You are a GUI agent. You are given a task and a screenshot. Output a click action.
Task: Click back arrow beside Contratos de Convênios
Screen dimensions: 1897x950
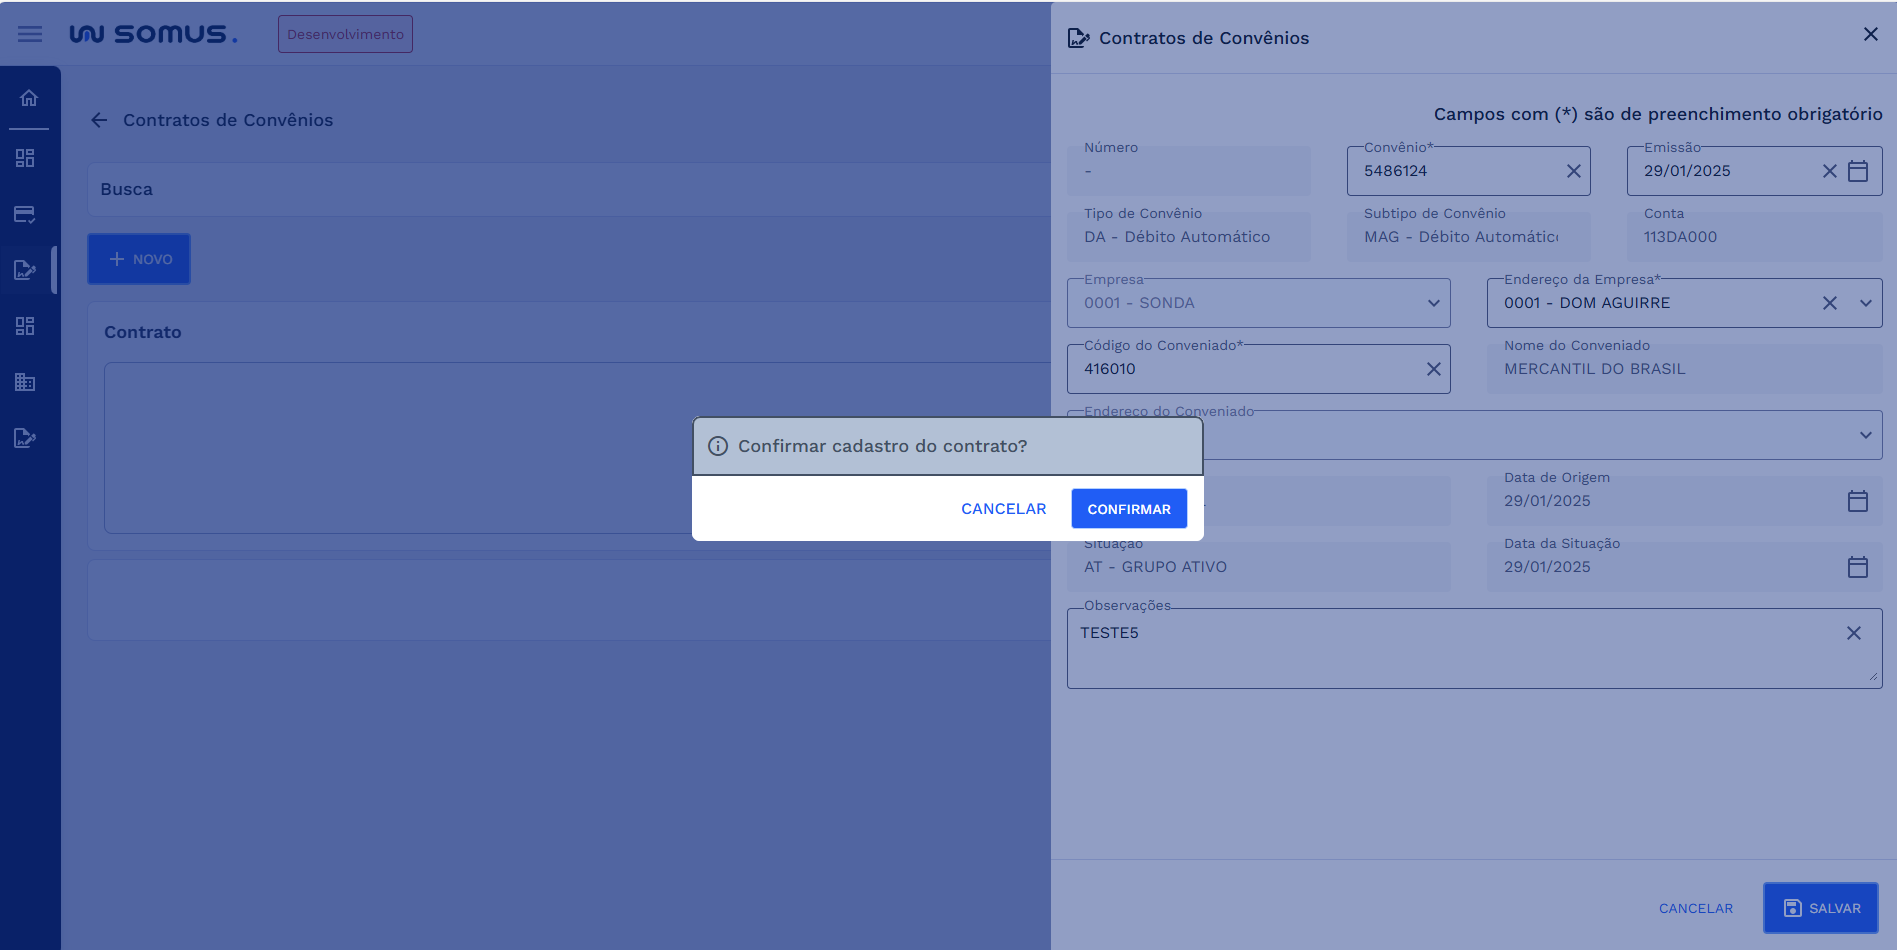99,120
